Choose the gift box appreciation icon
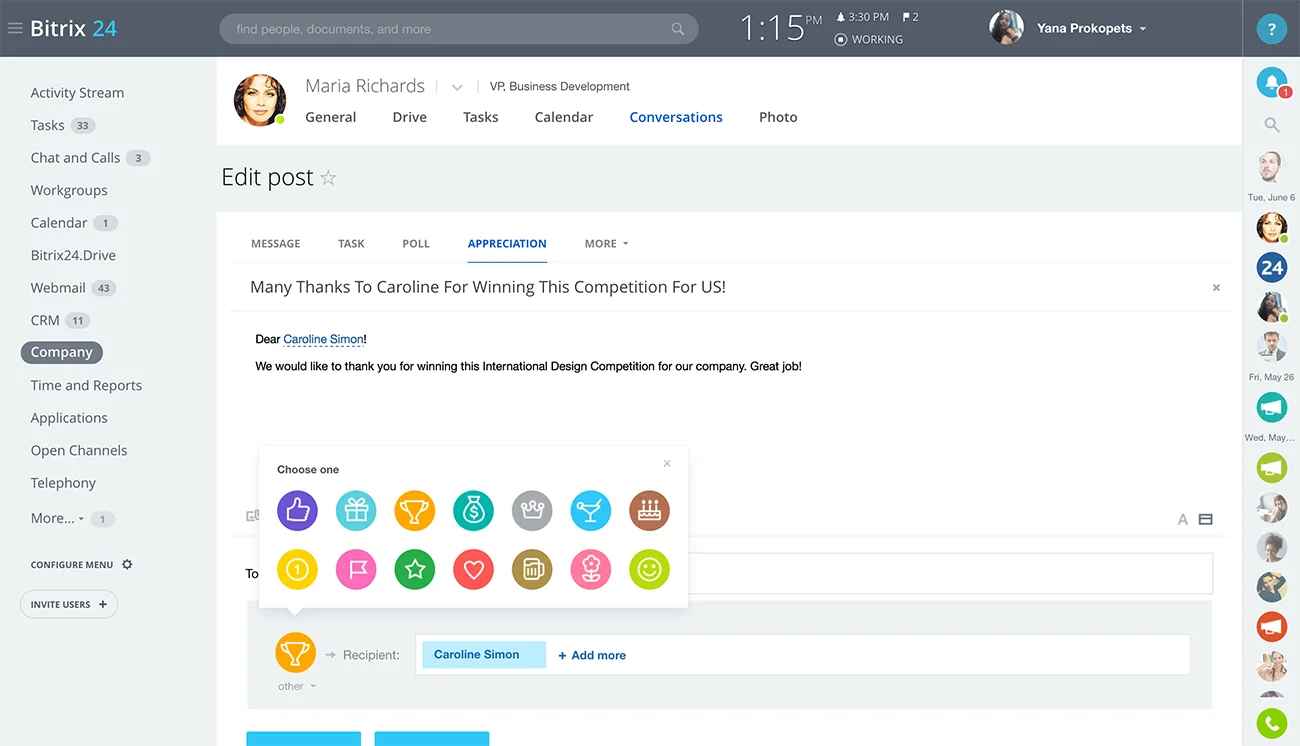Screen dimensions: 1300x746 point(356,511)
